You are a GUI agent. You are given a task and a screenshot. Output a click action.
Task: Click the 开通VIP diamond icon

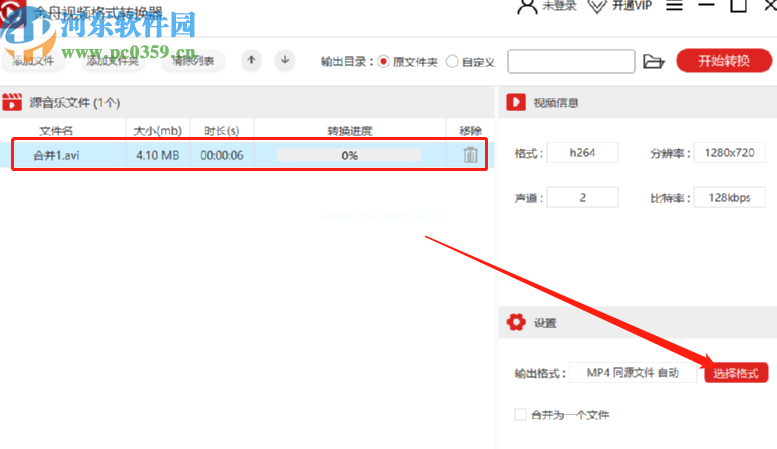pyautogui.click(x=597, y=6)
